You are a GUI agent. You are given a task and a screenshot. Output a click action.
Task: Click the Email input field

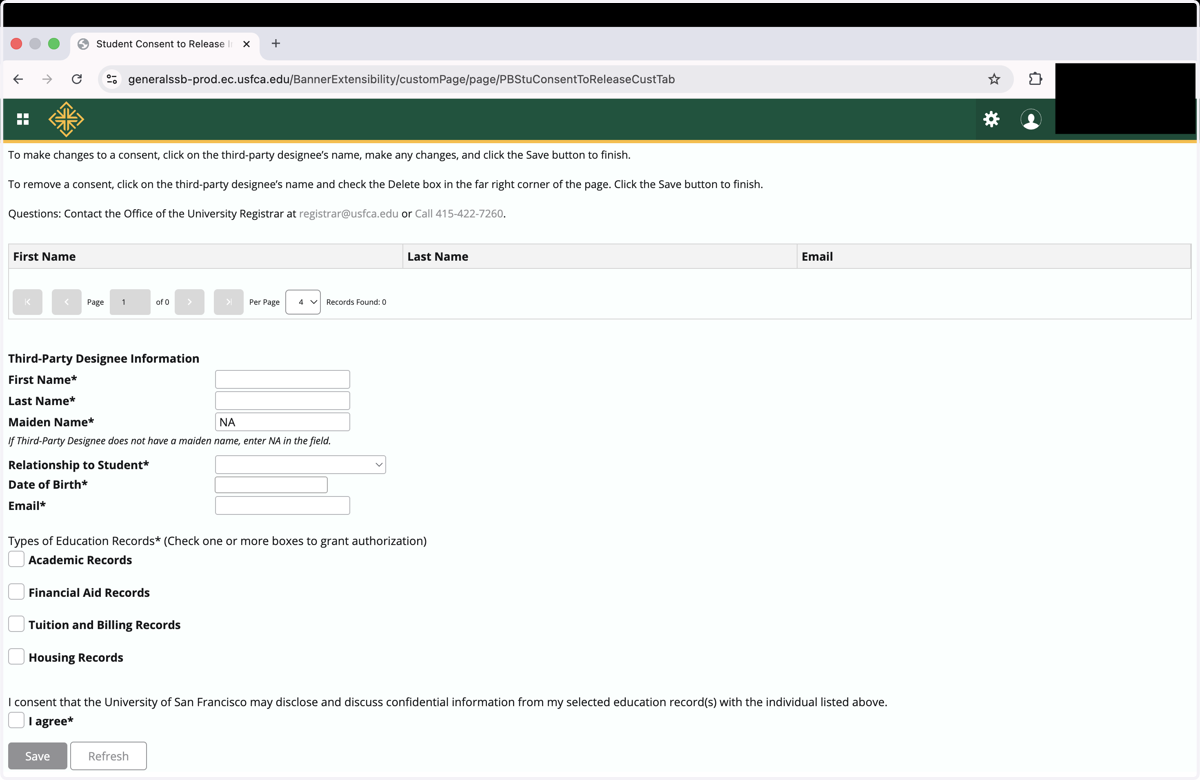(282, 505)
